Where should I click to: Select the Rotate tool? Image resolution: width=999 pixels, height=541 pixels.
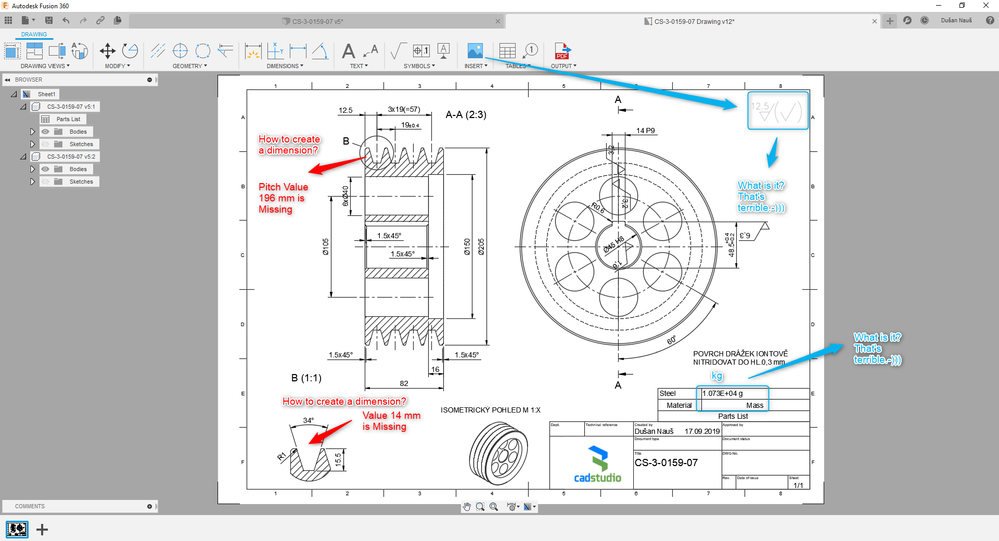(x=130, y=50)
